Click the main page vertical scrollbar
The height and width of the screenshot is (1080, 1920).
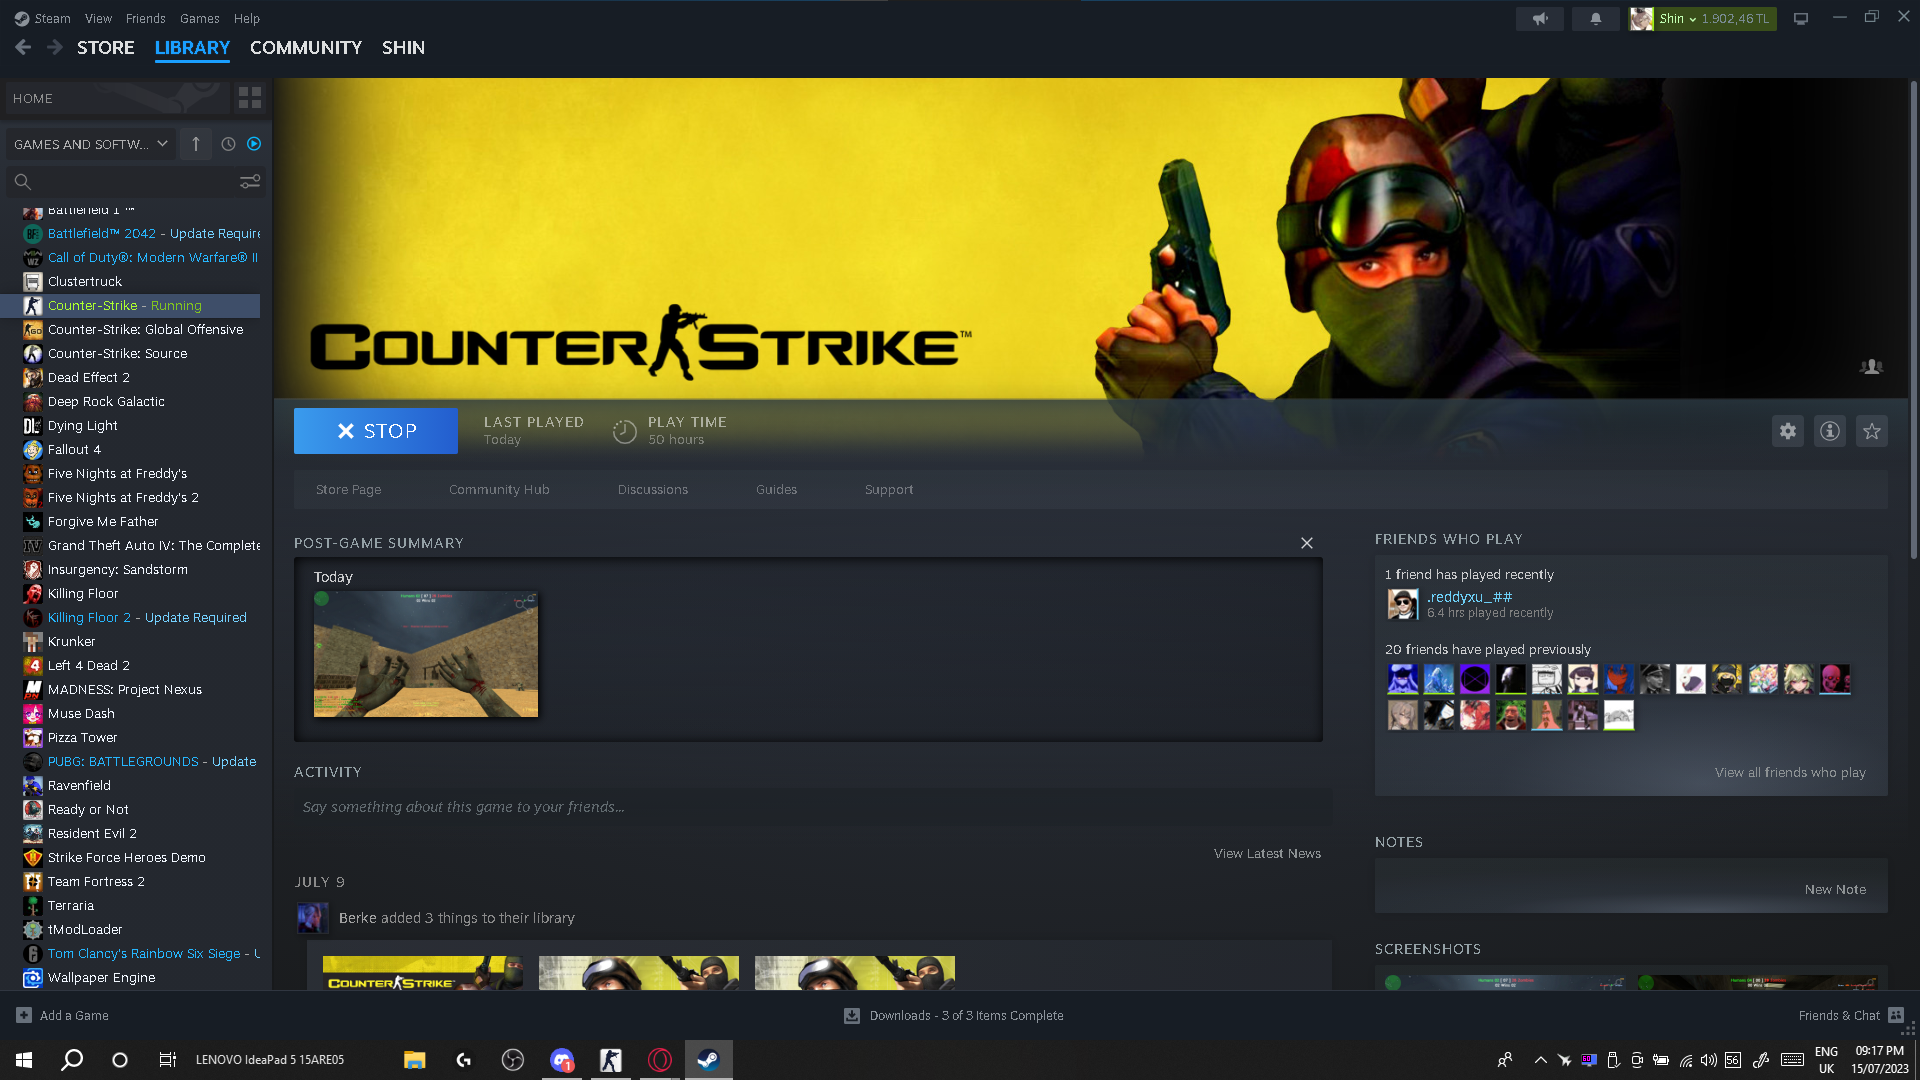(1913, 320)
